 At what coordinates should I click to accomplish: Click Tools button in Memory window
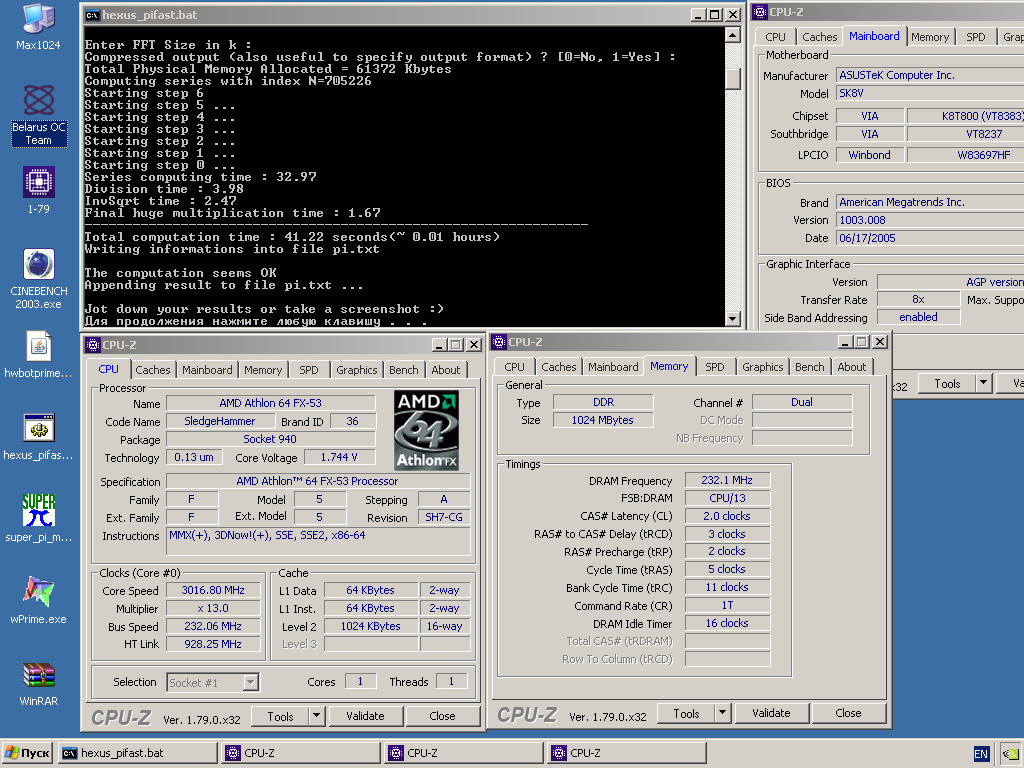(x=686, y=713)
